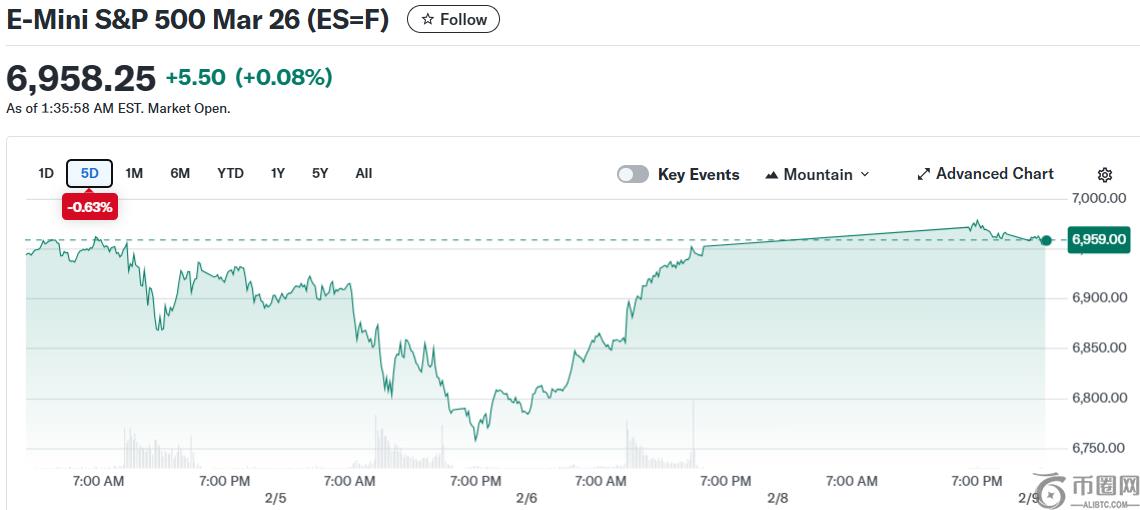Click the Follow star button

453,19
